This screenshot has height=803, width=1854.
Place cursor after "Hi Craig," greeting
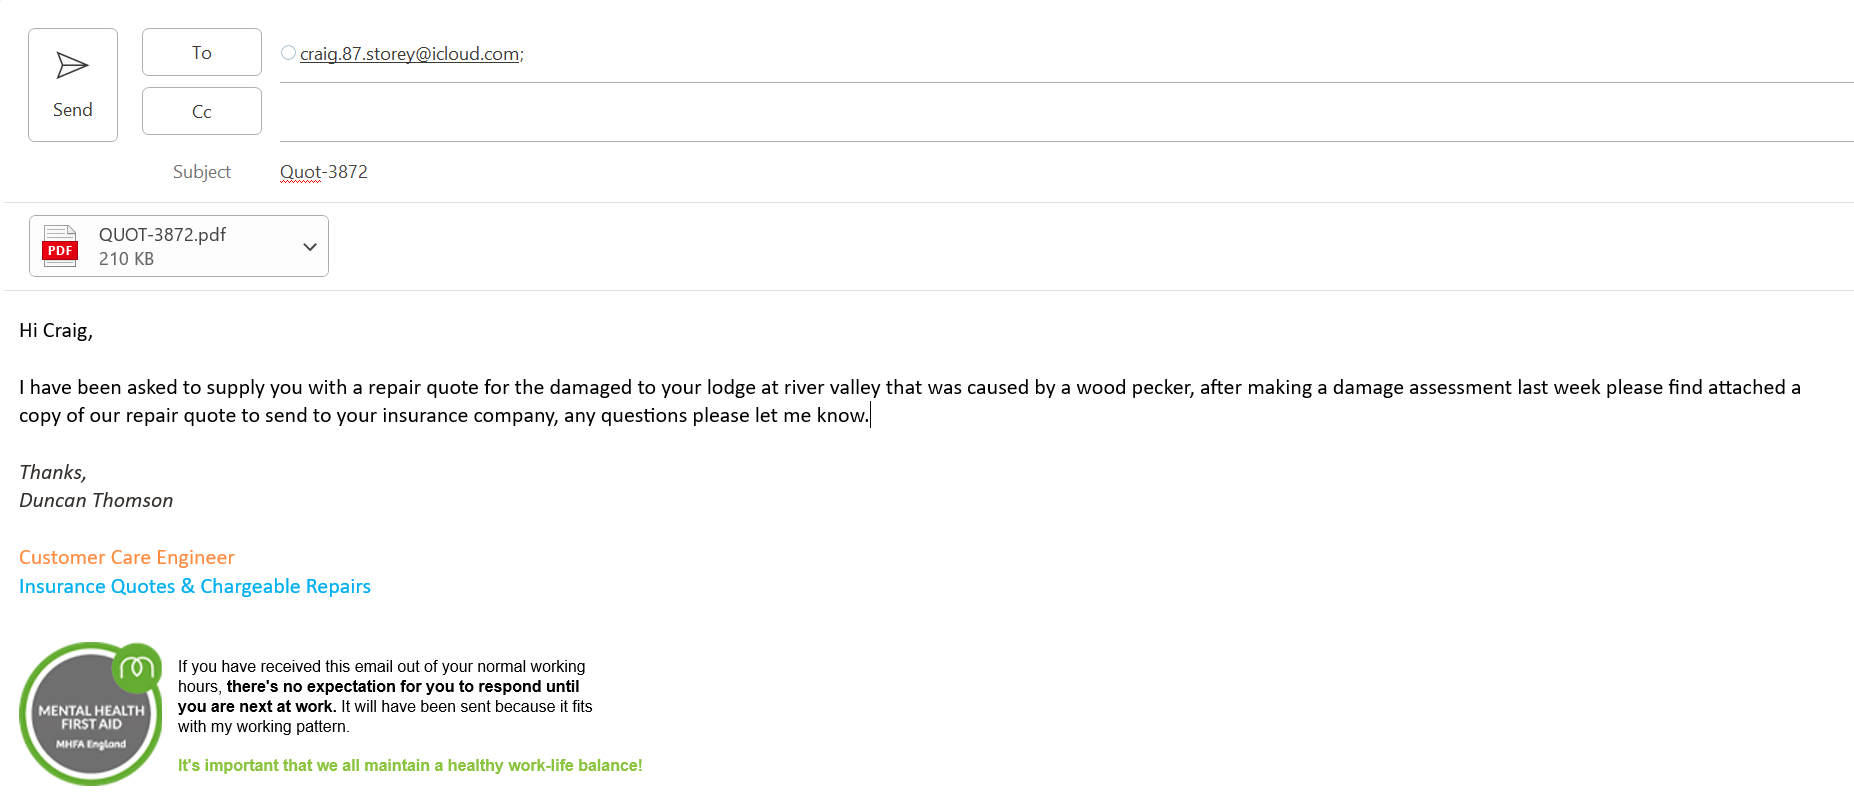coord(94,331)
